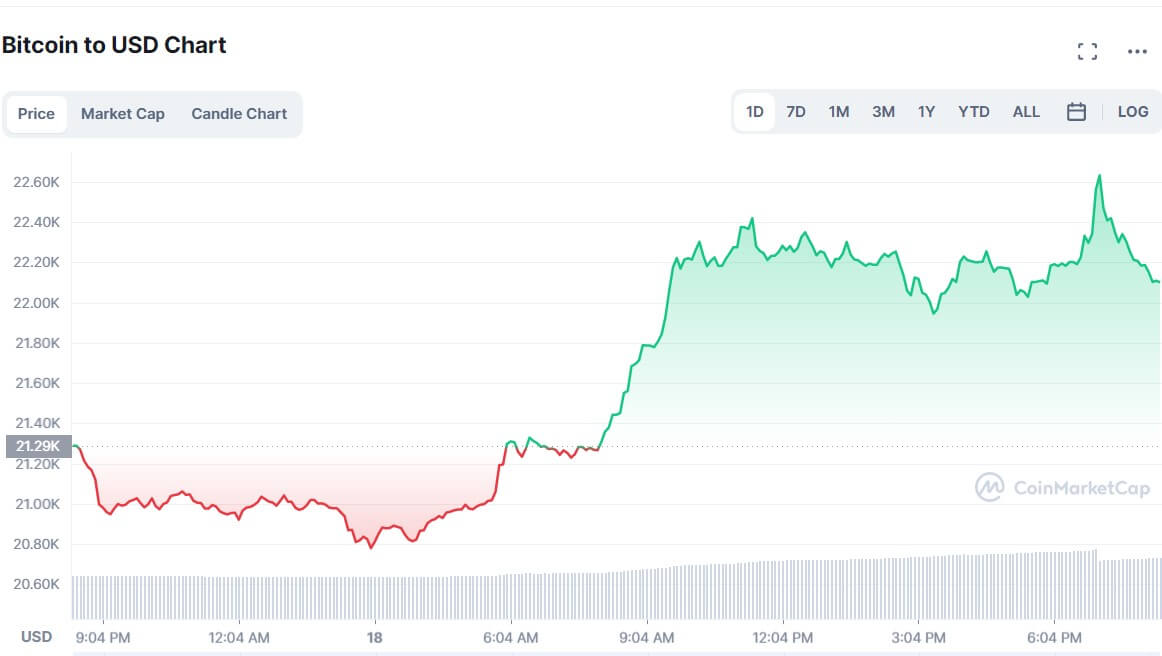1162x656 pixels.
Task: Click the price peak near 22.60K
Action: coord(1100,176)
